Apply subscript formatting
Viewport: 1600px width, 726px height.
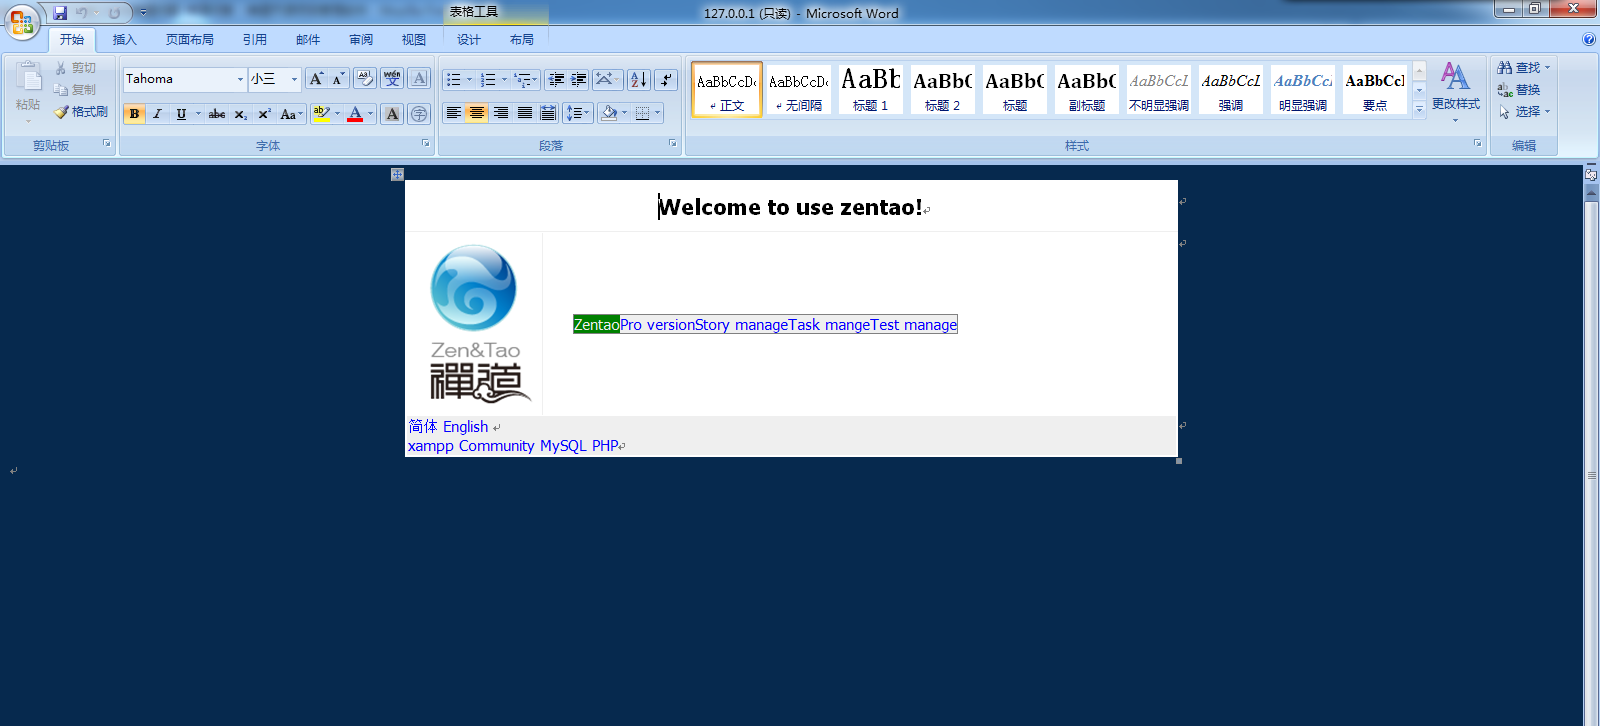pos(241,114)
